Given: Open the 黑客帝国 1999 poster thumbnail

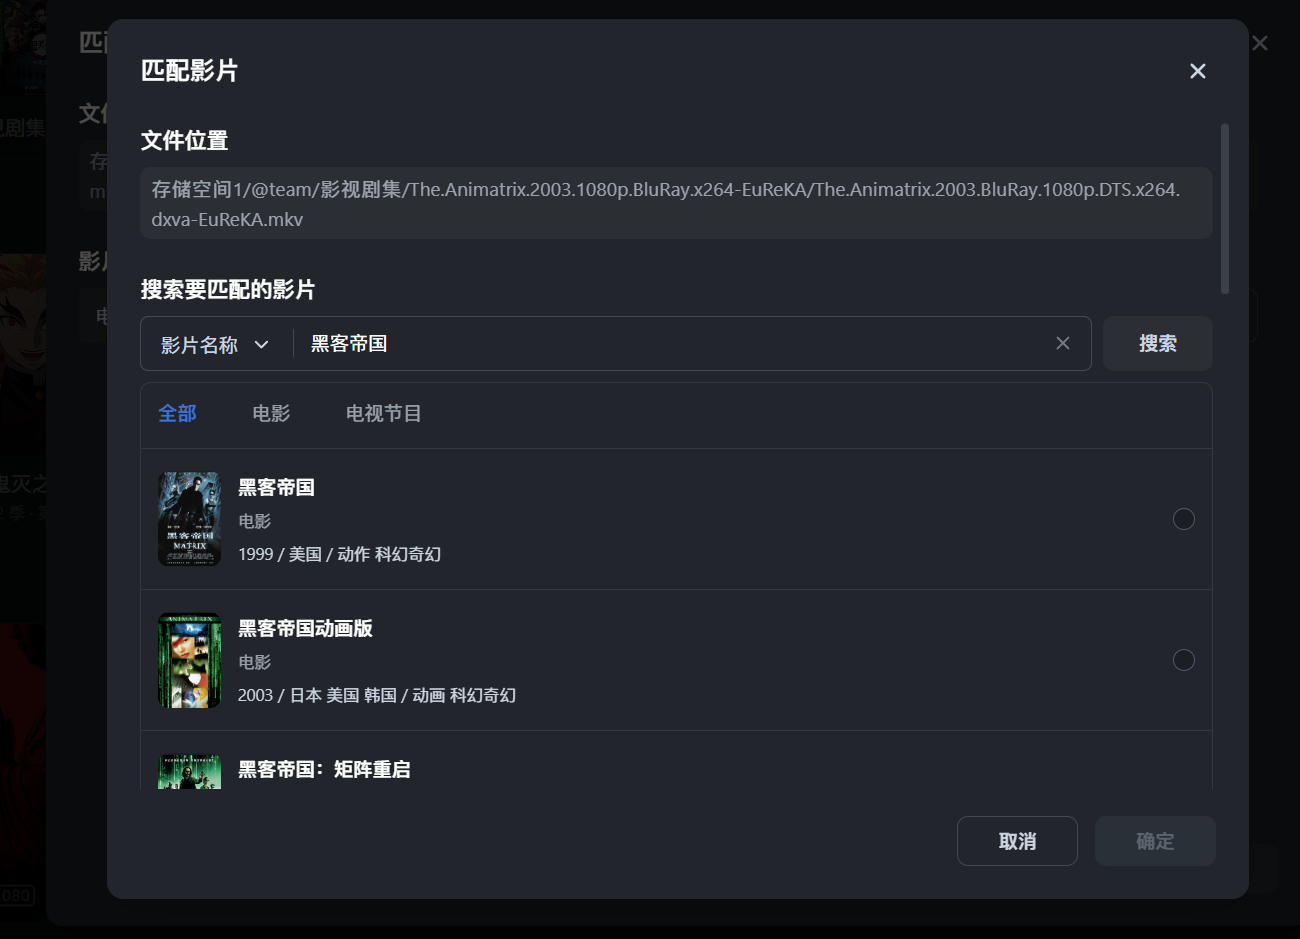Looking at the screenshot, I should (189, 519).
